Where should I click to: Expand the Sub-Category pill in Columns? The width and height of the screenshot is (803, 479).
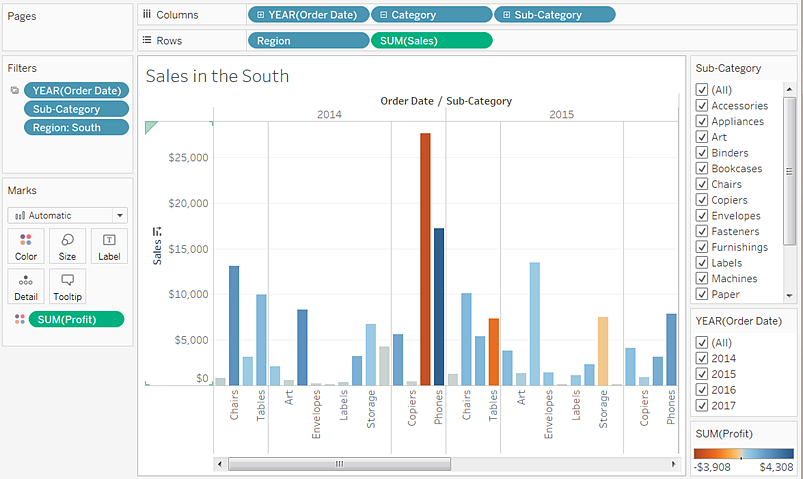[508, 15]
